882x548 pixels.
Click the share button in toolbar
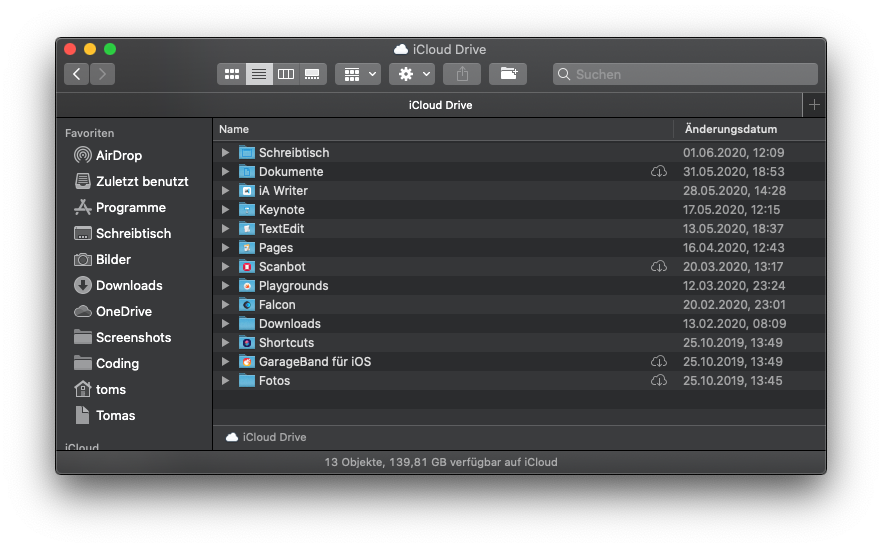pyautogui.click(x=462, y=74)
